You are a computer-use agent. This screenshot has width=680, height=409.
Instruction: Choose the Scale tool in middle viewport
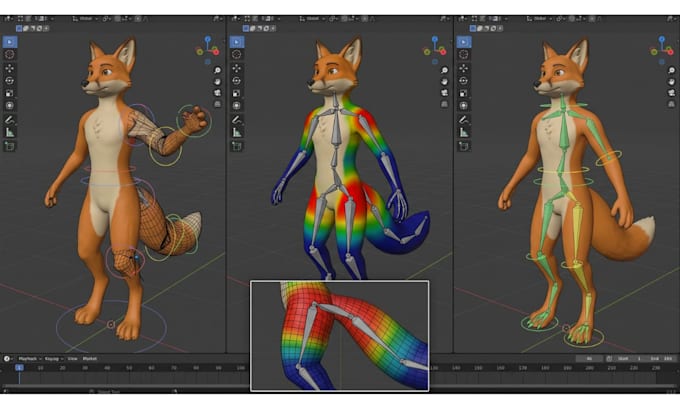pos(236,93)
